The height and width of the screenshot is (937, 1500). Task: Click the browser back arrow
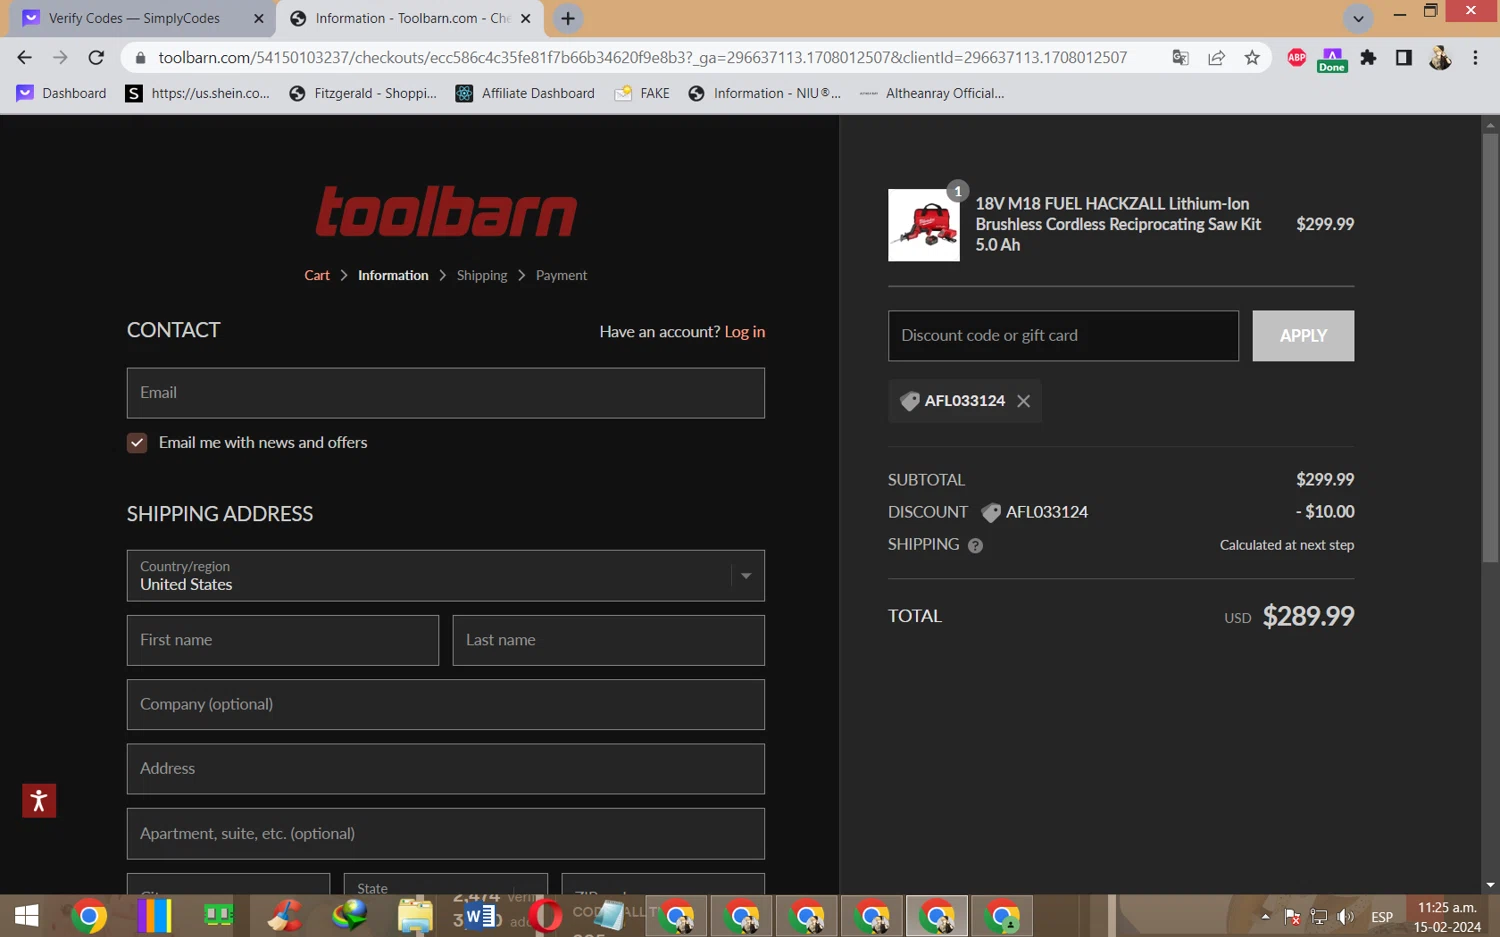point(24,58)
